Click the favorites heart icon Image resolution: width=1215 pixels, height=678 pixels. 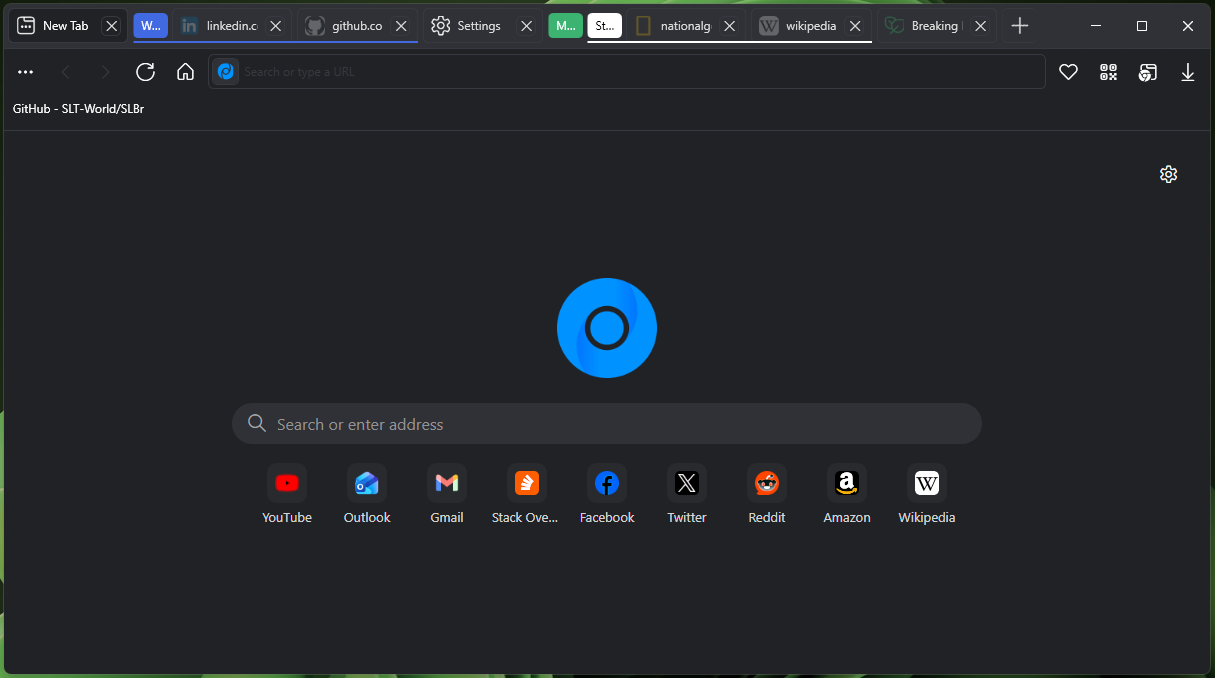click(x=1068, y=72)
